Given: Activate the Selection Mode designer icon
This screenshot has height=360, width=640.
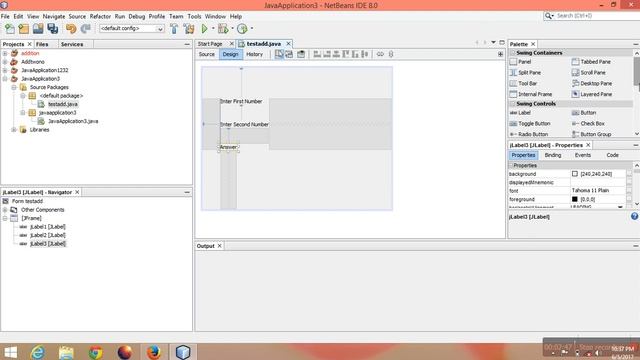Looking at the screenshot, I should coord(279,54).
